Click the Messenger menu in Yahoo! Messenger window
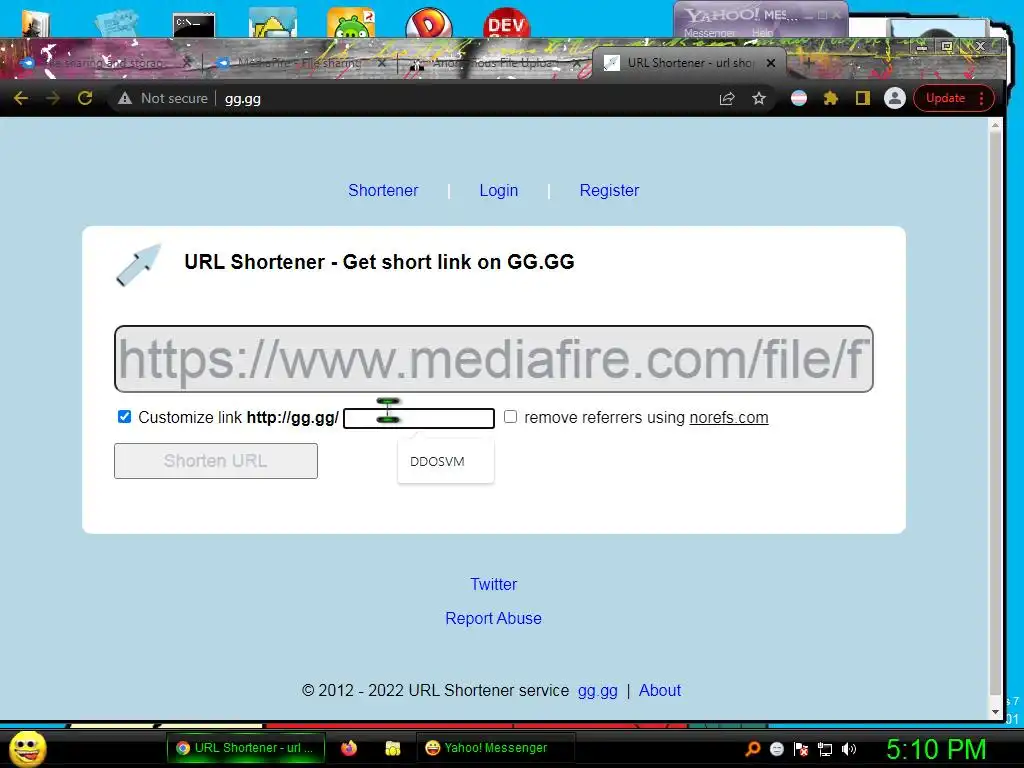 pyautogui.click(x=709, y=33)
